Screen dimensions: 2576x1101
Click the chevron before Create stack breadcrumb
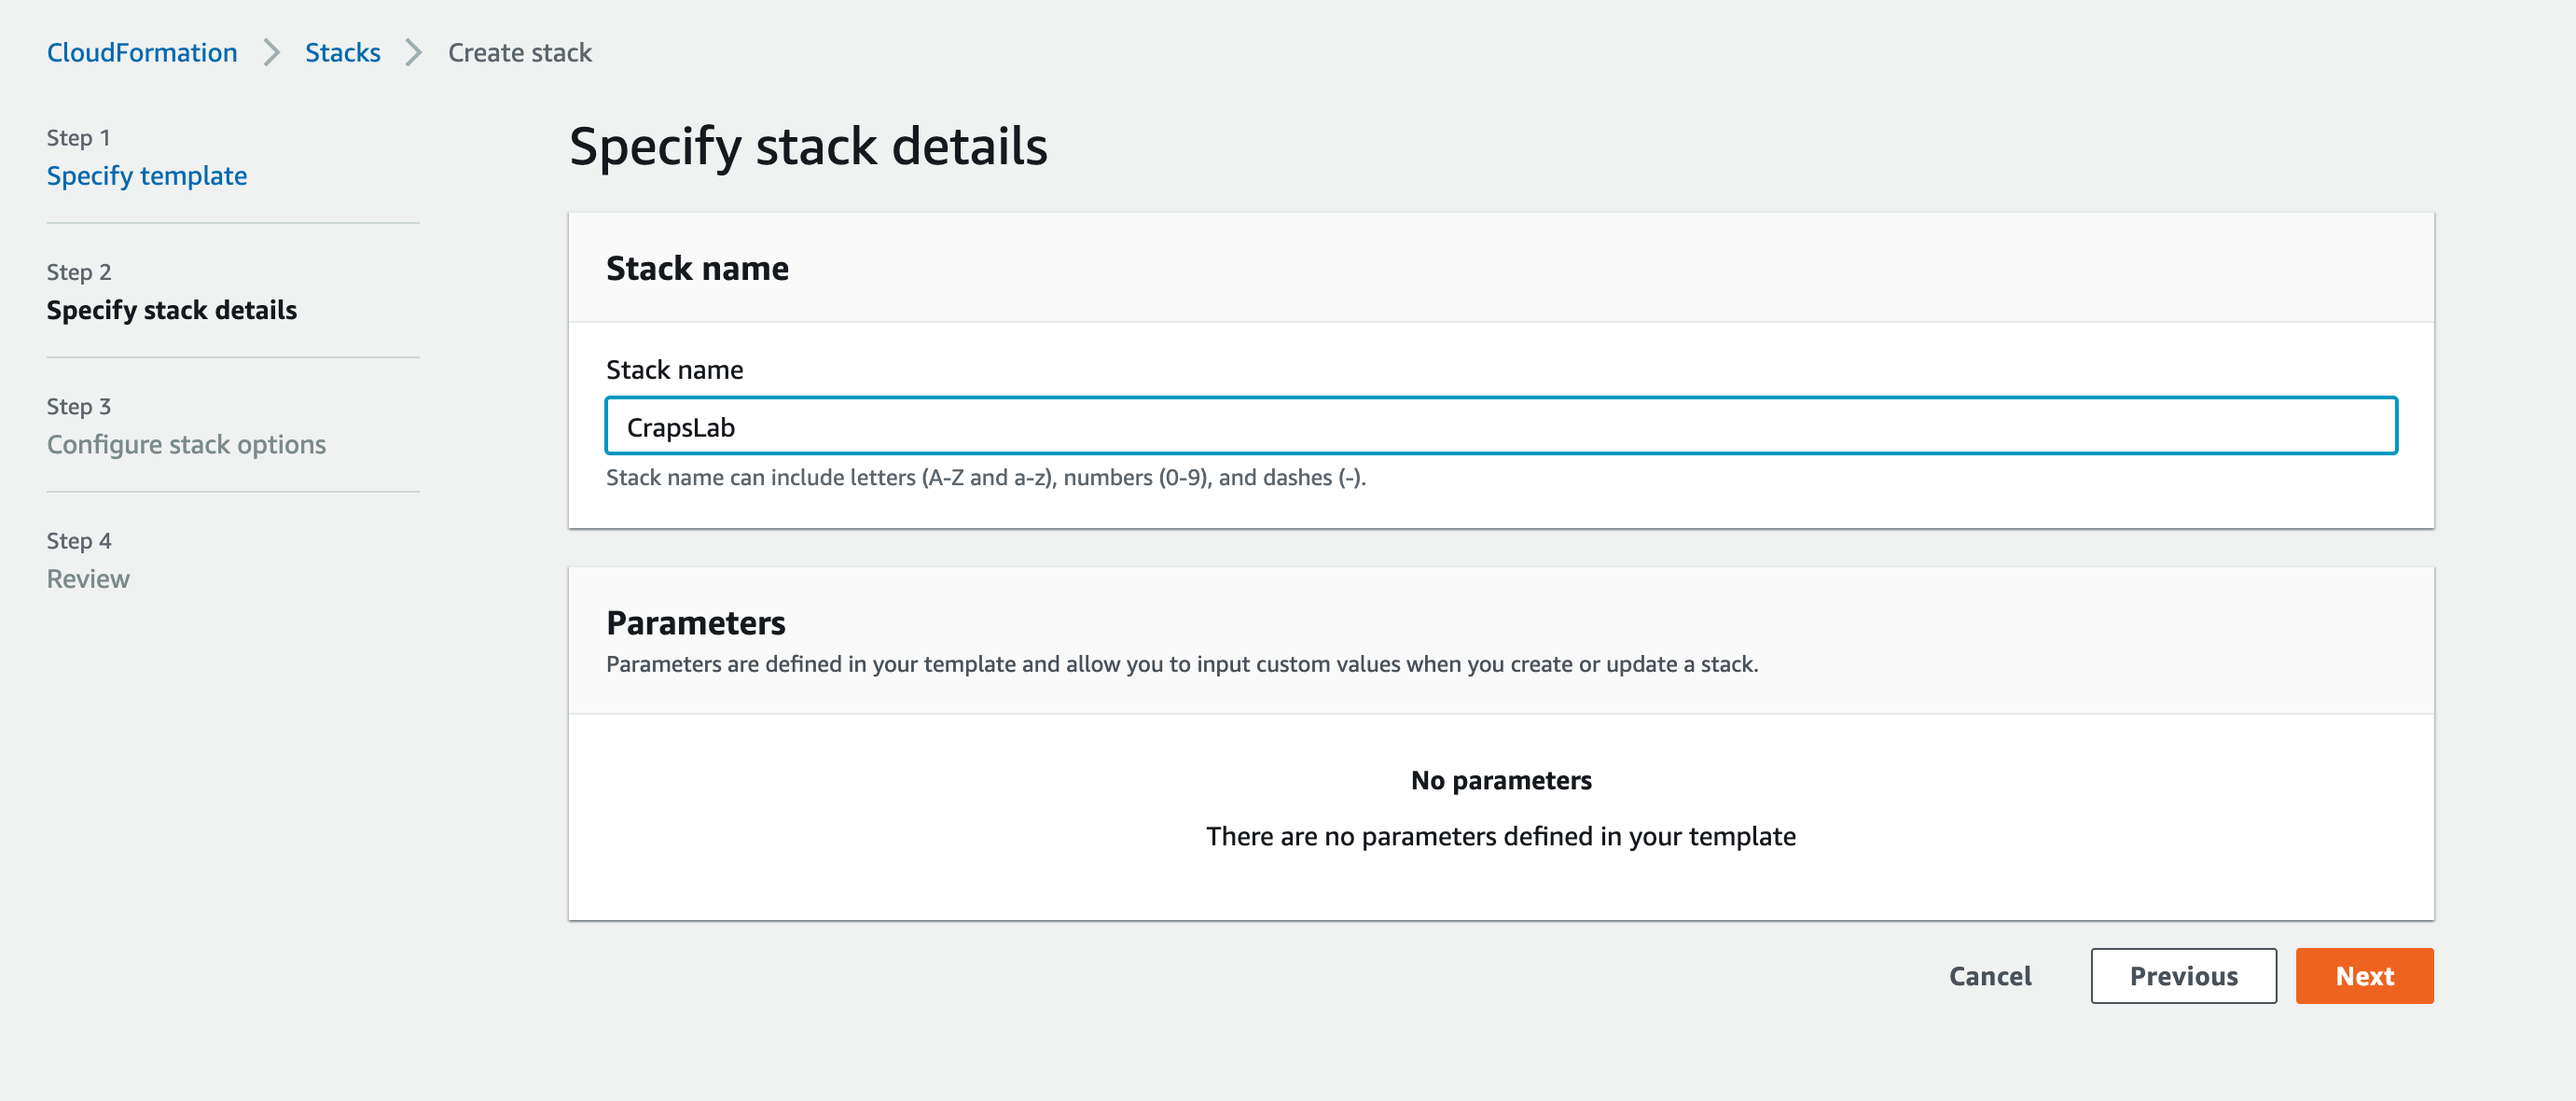click(x=413, y=52)
